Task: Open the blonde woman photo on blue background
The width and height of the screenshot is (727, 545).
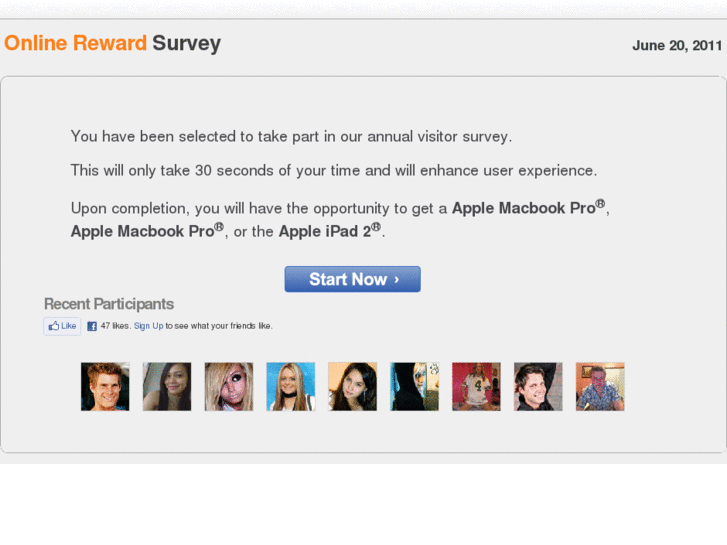Action: coord(291,387)
